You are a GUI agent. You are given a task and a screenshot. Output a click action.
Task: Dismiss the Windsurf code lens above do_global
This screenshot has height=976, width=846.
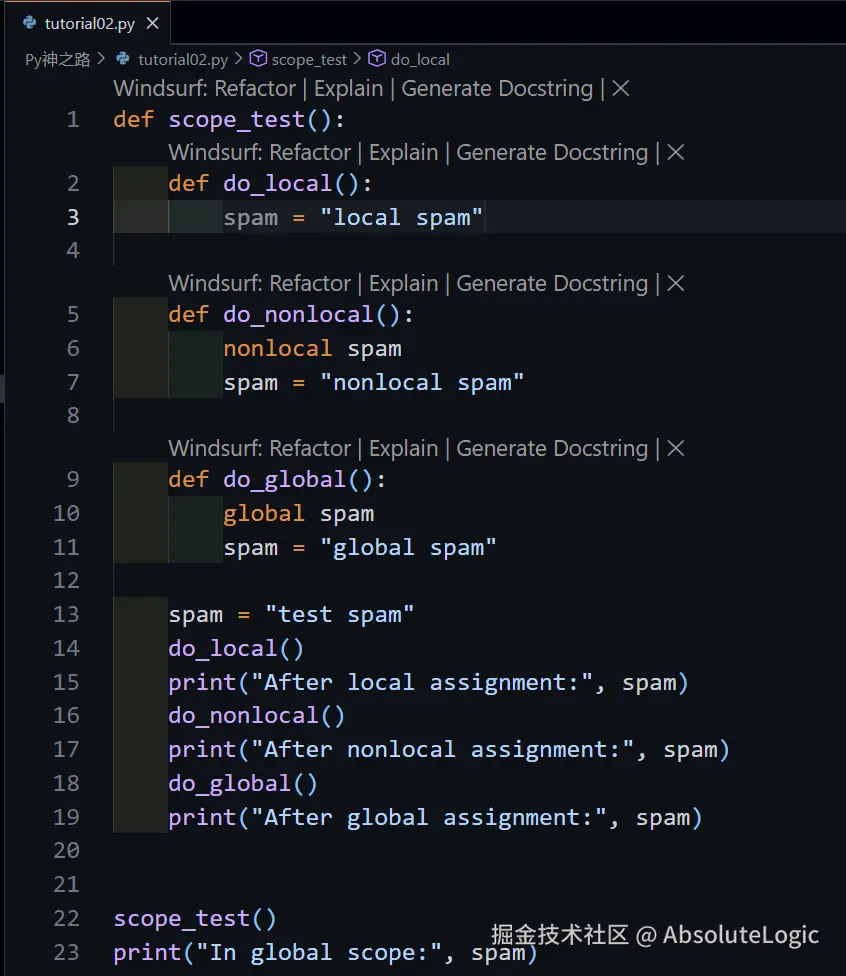coord(675,448)
